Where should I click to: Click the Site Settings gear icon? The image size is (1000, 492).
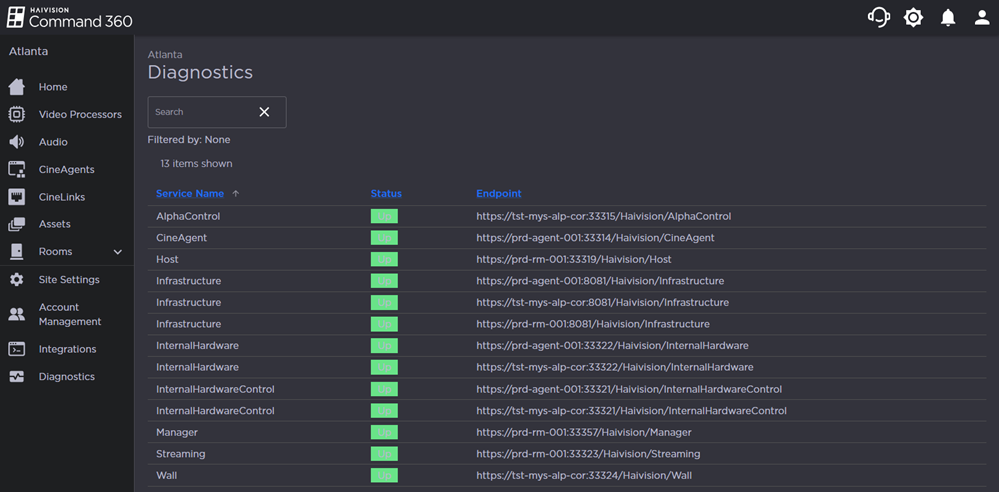click(17, 280)
